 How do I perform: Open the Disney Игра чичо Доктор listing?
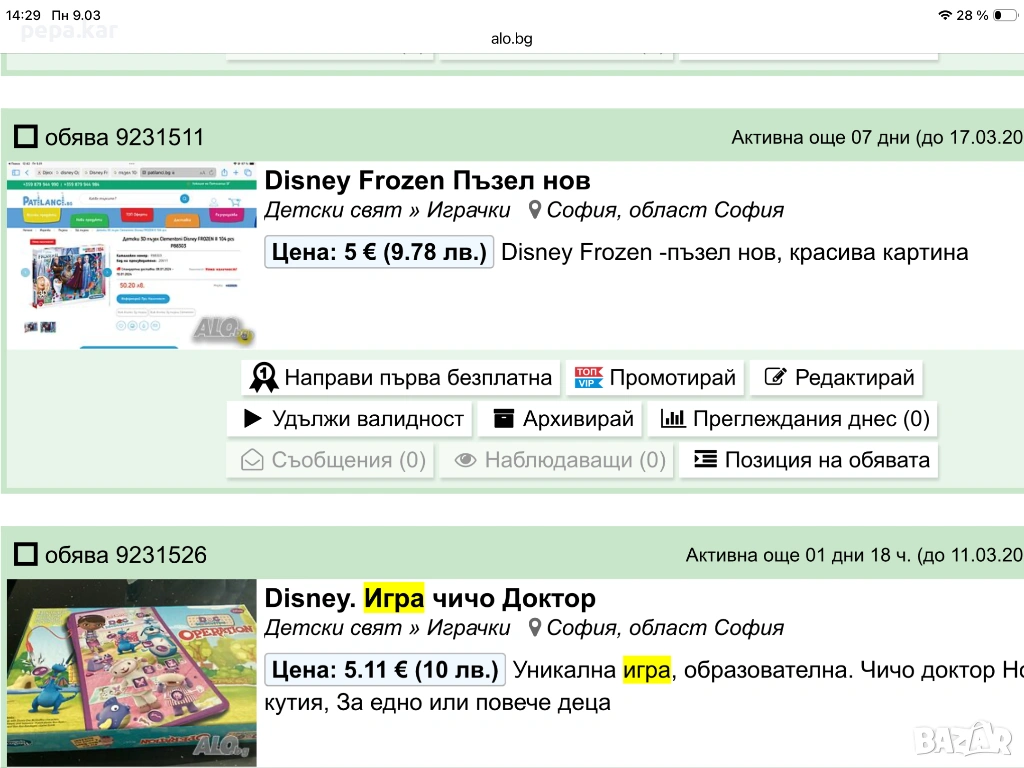(x=430, y=599)
